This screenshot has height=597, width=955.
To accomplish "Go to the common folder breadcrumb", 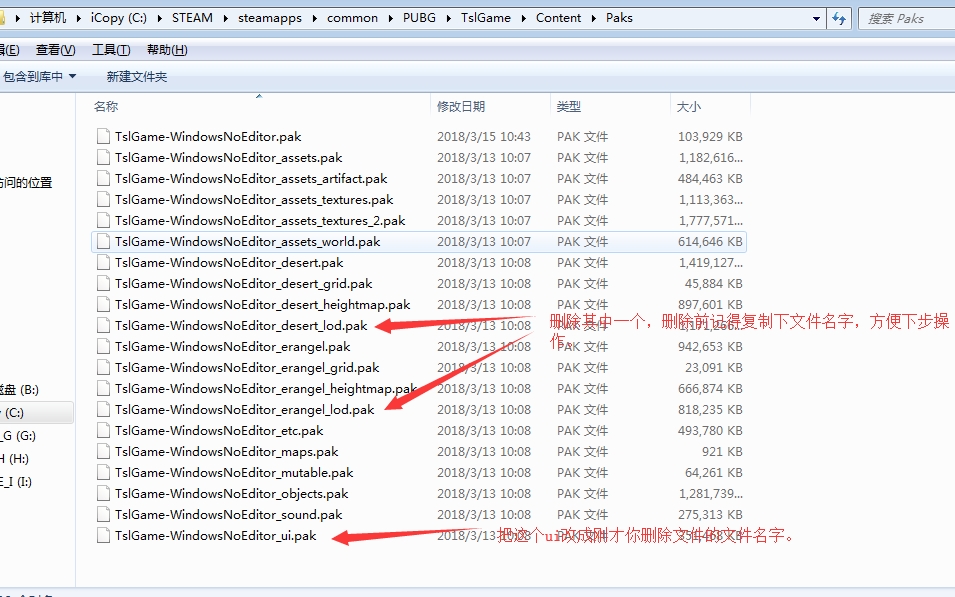I will point(353,18).
